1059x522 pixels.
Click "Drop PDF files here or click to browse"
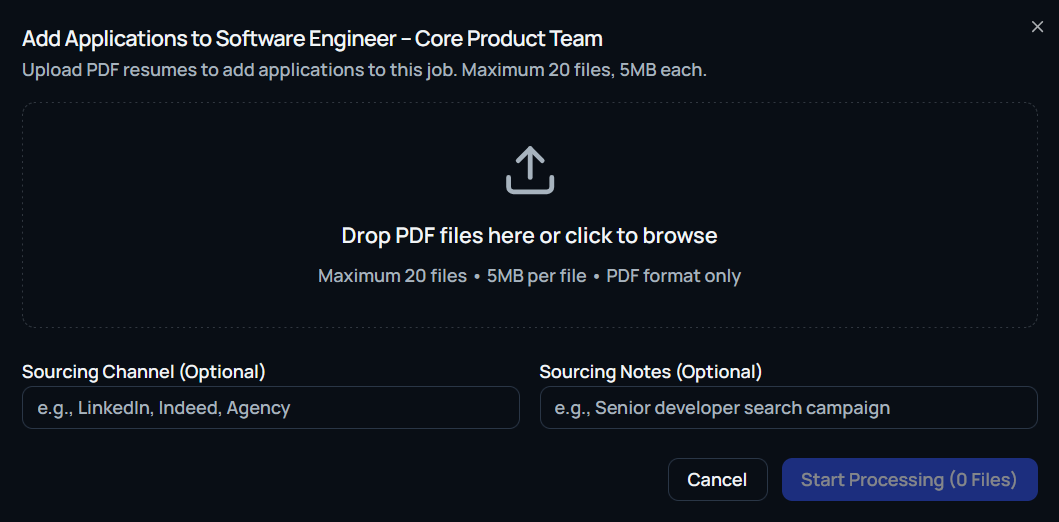tap(529, 236)
